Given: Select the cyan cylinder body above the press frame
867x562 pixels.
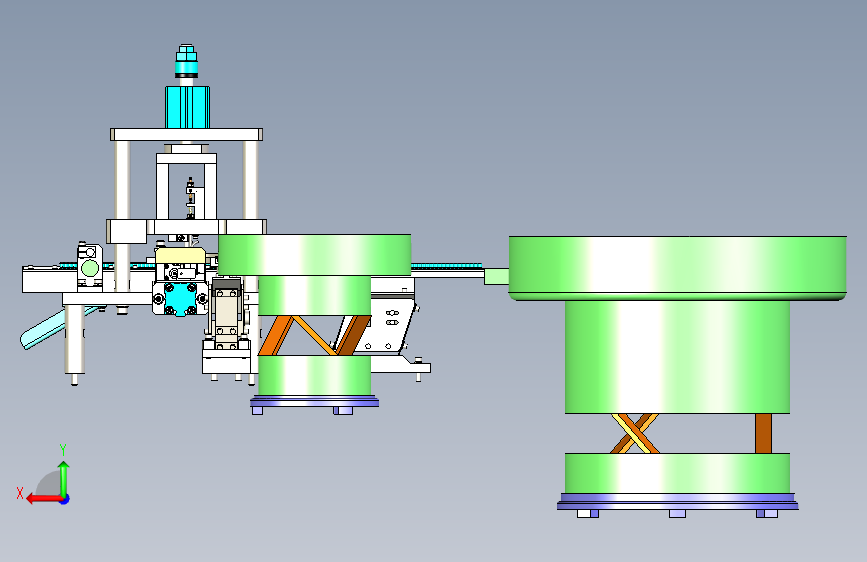Looking at the screenshot, I should pos(187,107).
